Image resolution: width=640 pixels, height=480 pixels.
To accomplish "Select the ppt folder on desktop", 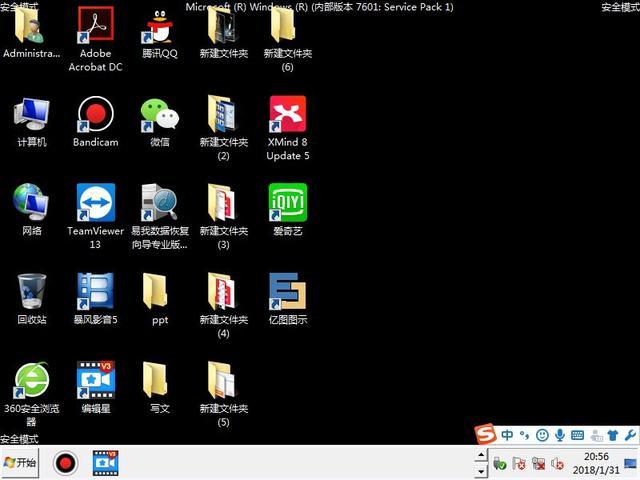I will pos(159,292).
